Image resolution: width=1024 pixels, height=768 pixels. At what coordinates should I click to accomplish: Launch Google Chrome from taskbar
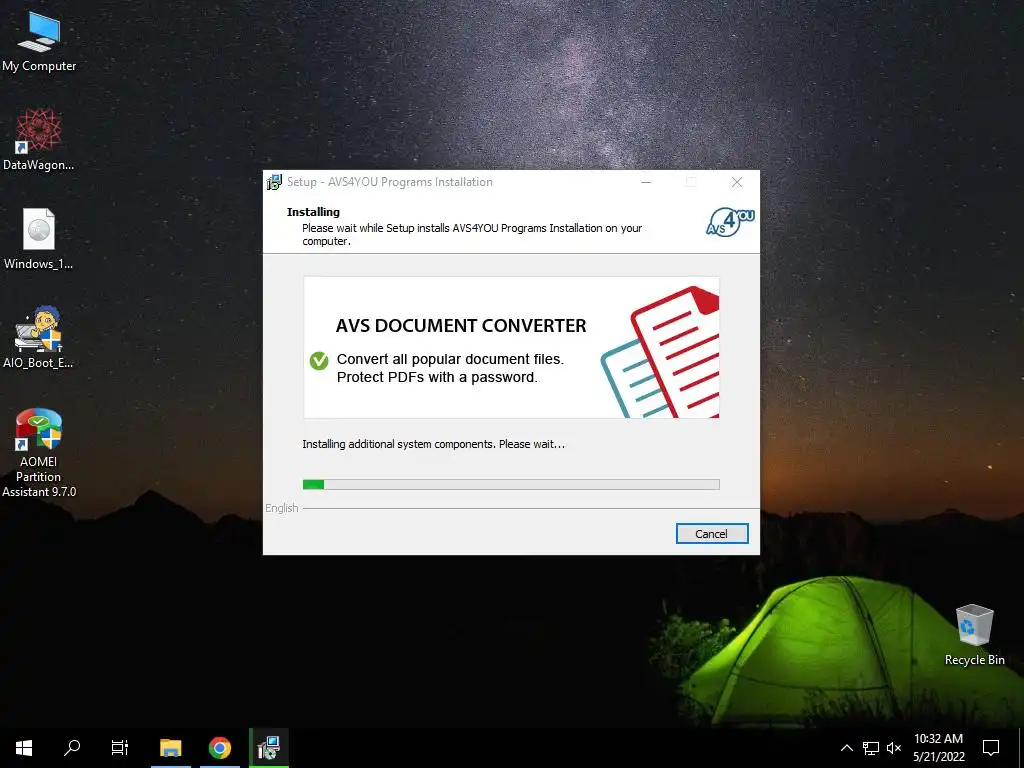[219, 748]
